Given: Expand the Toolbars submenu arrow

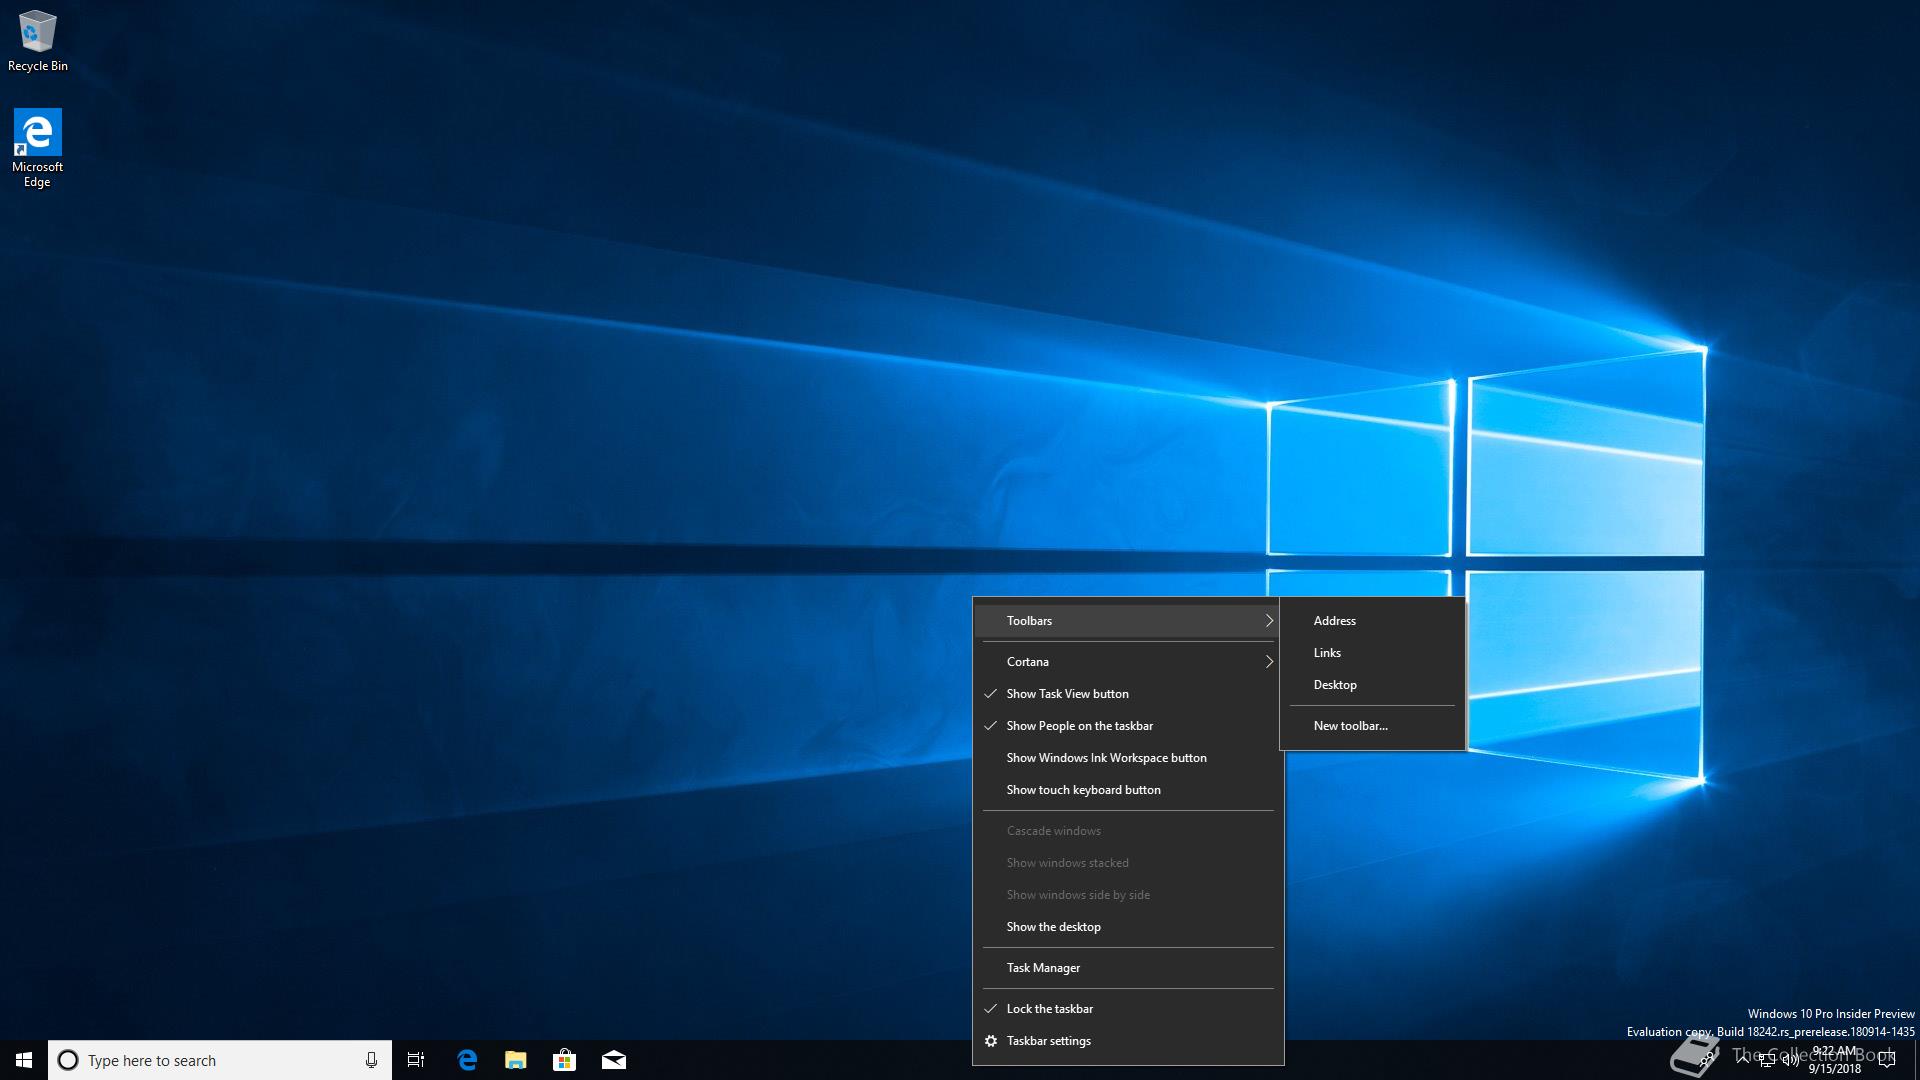Looking at the screenshot, I should click(1269, 621).
